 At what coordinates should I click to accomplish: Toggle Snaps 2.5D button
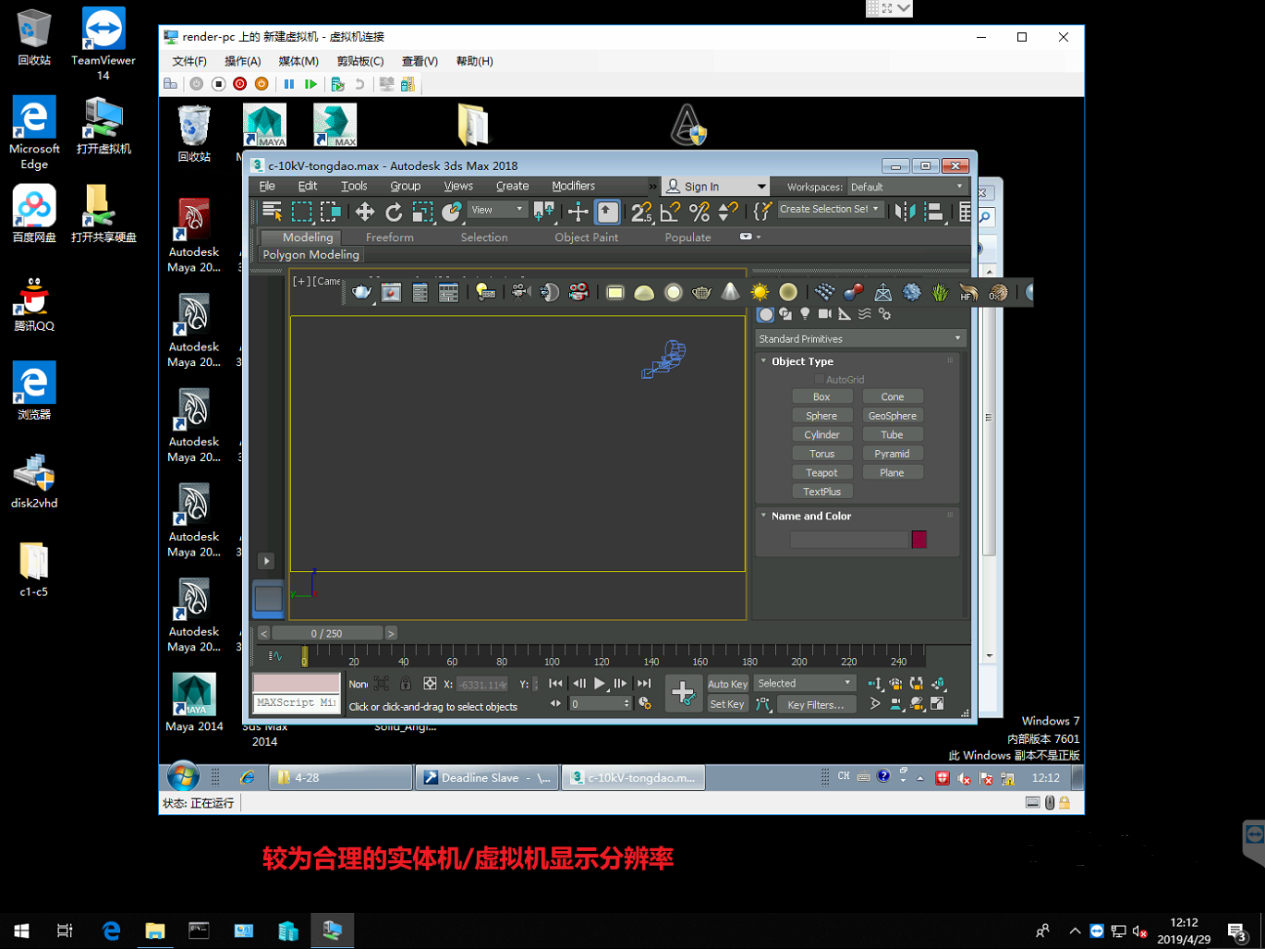pos(641,211)
